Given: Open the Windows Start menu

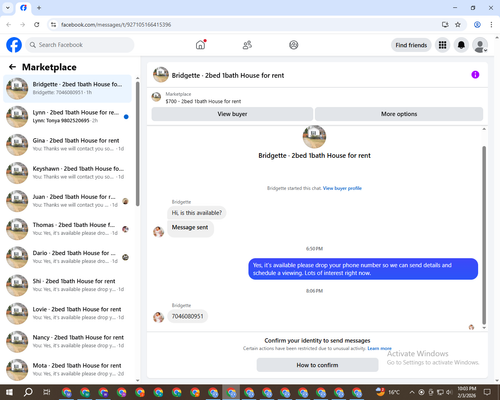Looking at the screenshot, I should (x=9, y=392).
